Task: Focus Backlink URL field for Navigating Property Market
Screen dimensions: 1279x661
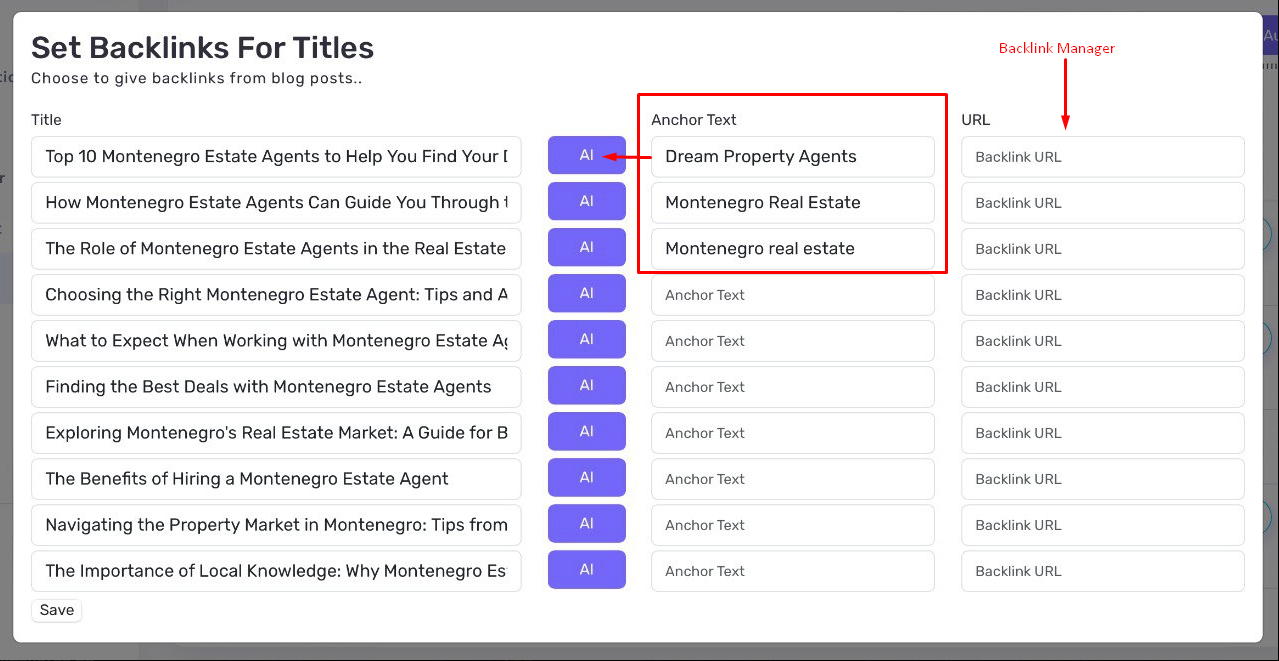Action: pyautogui.click(x=1103, y=525)
